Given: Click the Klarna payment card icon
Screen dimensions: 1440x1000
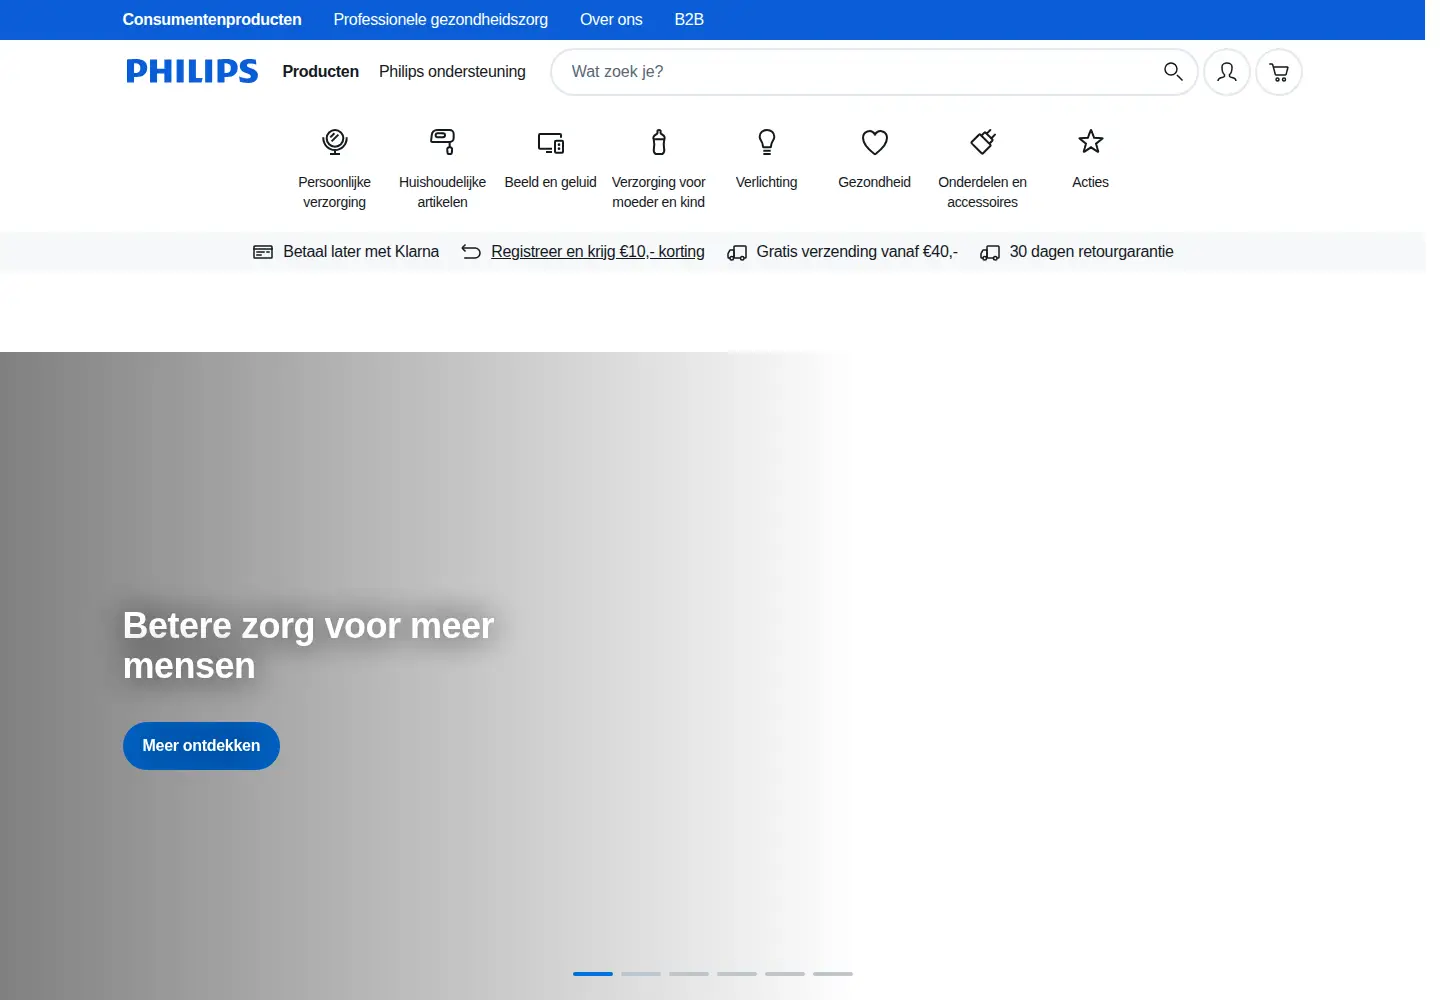Looking at the screenshot, I should 263,252.
